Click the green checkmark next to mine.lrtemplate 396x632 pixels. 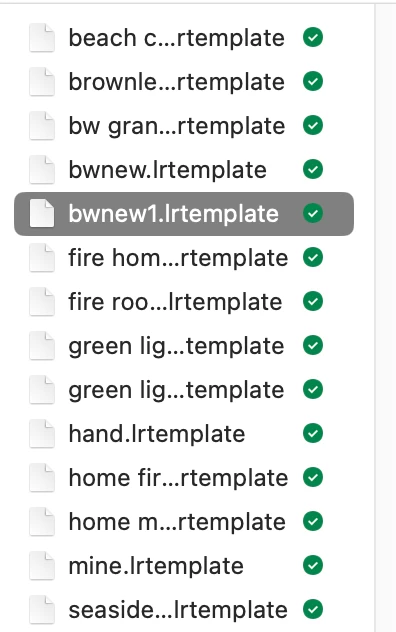click(x=313, y=565)
